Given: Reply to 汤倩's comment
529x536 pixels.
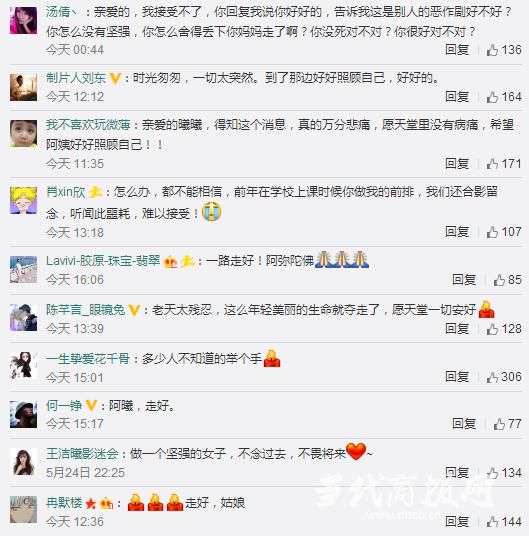Looking at the screenshot, I should (x=457, y=50).
